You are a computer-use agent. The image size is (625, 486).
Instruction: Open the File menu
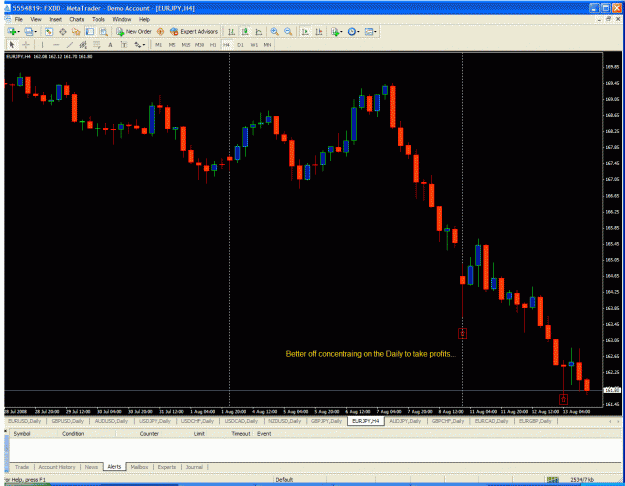point(19,19)
